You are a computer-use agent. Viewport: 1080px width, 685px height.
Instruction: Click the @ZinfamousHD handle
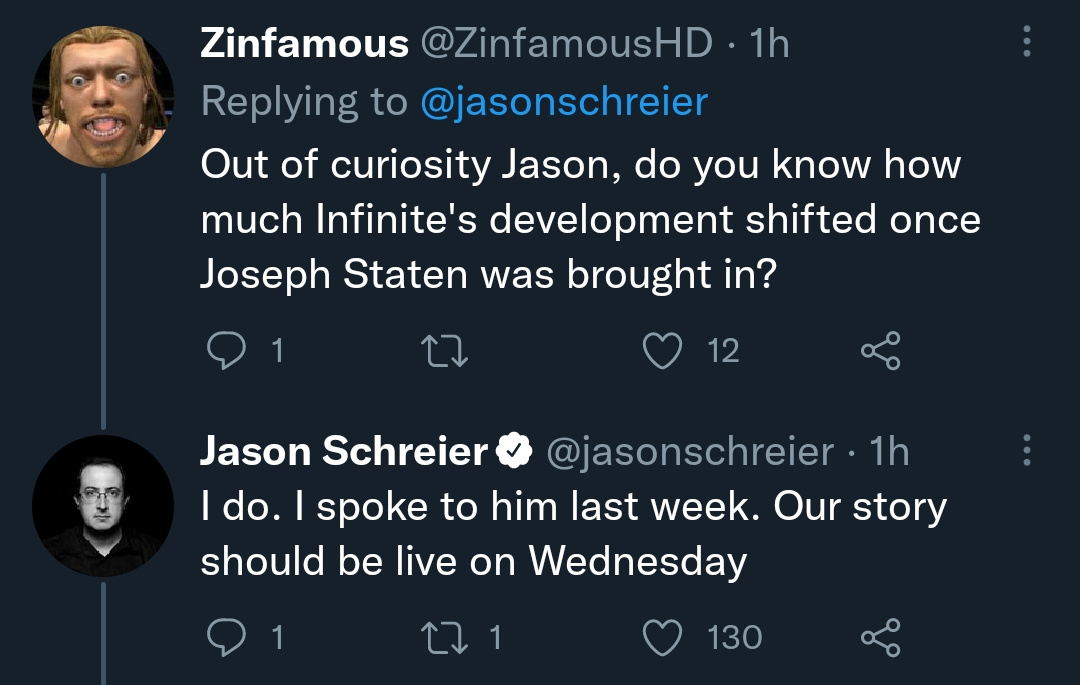point(566,43)
